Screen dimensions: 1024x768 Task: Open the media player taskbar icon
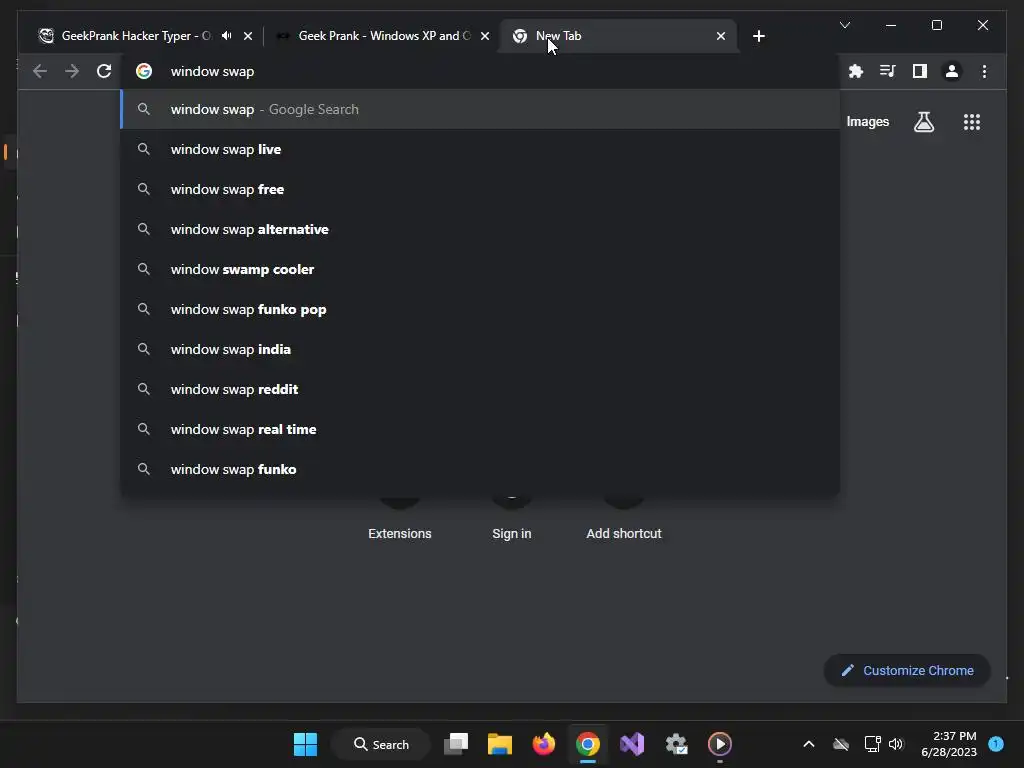click(x=720, y=744)
